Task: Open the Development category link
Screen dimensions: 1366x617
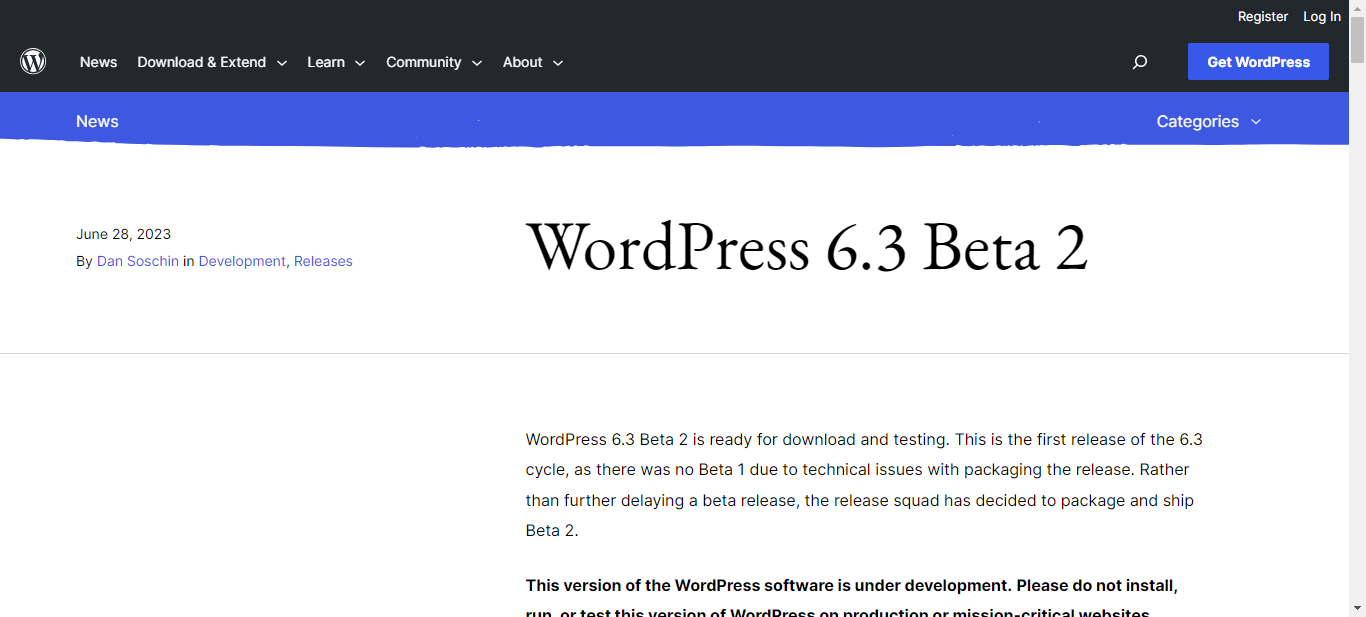Action: 242,261
